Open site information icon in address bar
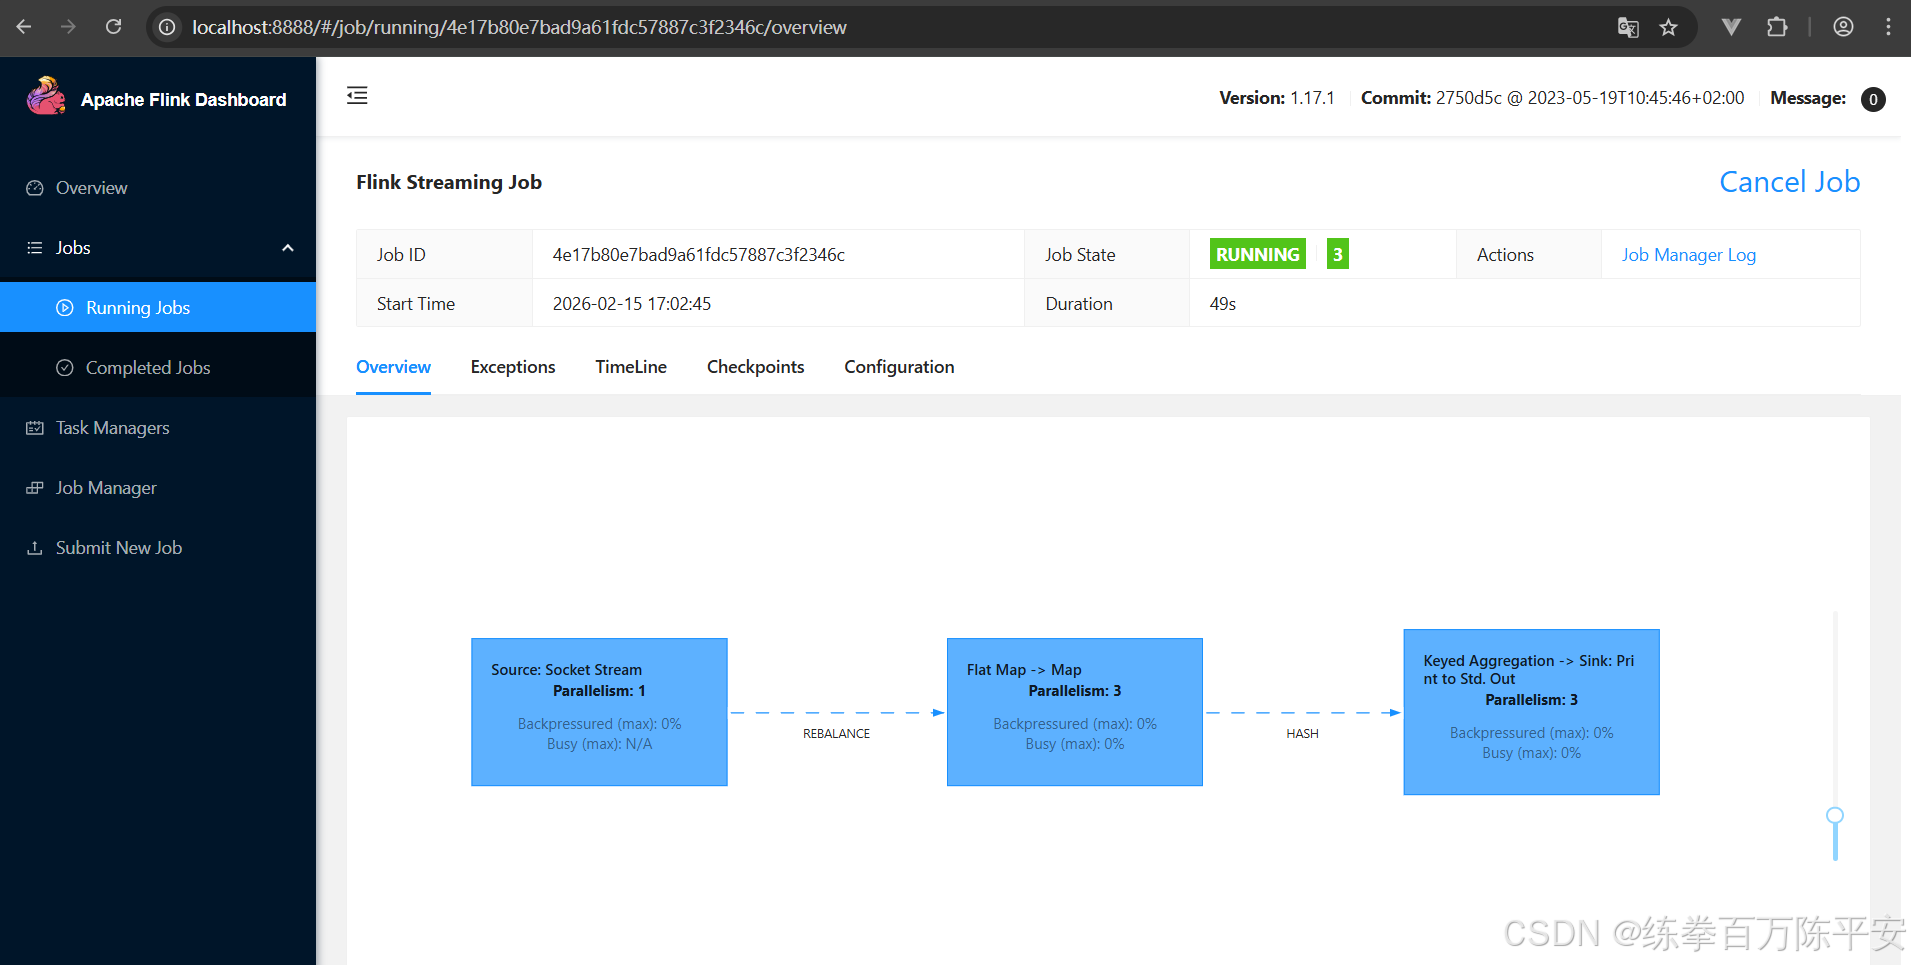Screen dimensions: 1911x965 [x=168, y=27]
